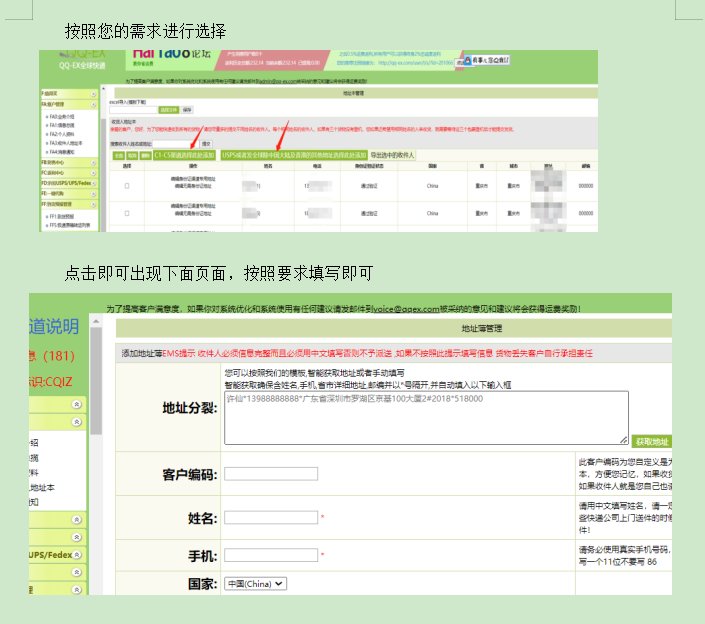The width and height of the screenshot is (705, 624).
Task: Click the QQ-EX global express logo
Action: [82, 60]
